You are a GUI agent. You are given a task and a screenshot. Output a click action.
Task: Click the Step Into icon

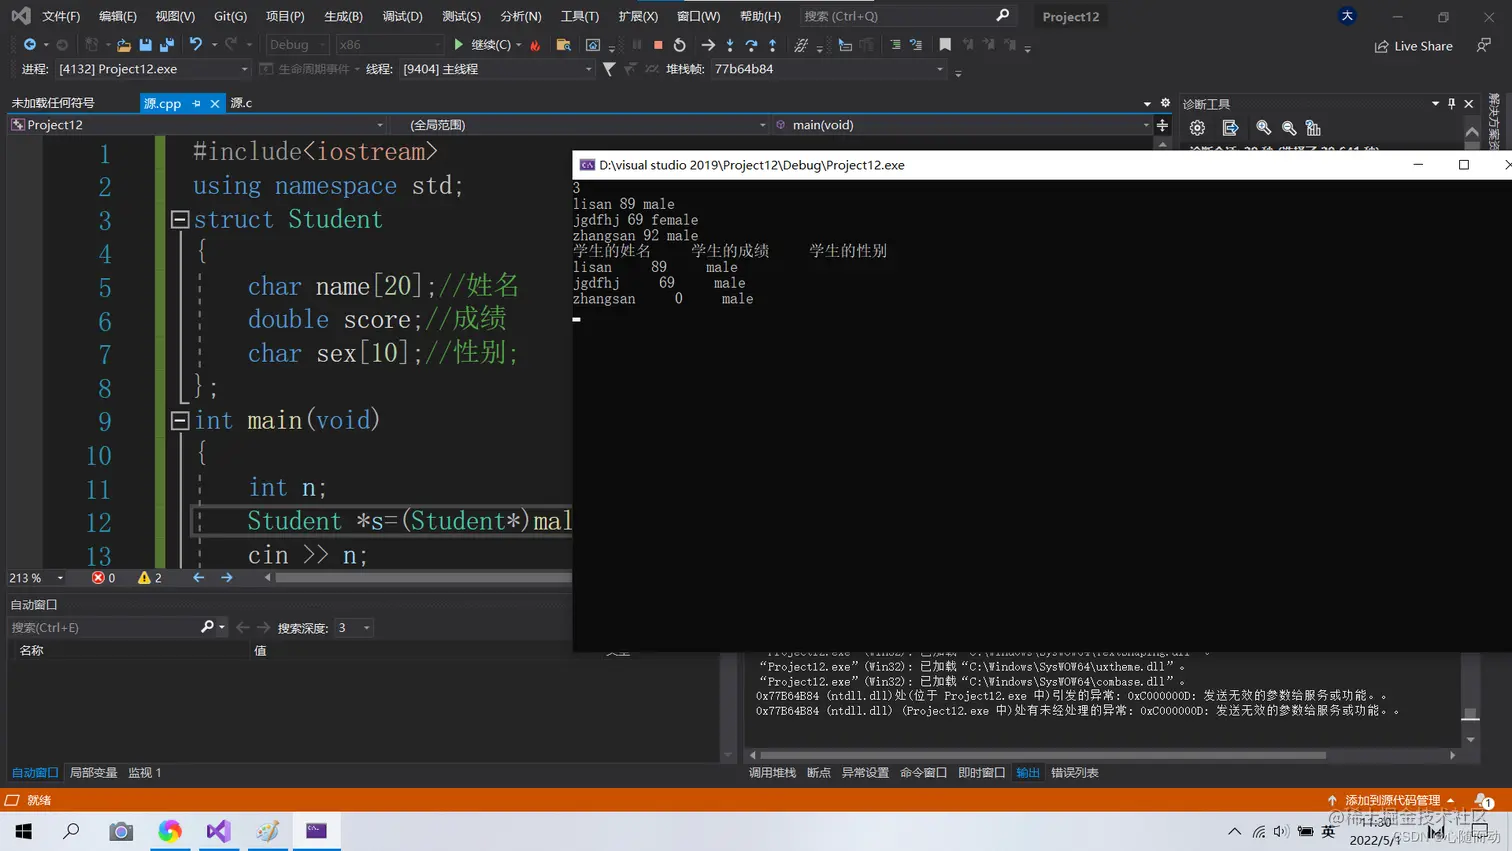click(x=730, y=45)
